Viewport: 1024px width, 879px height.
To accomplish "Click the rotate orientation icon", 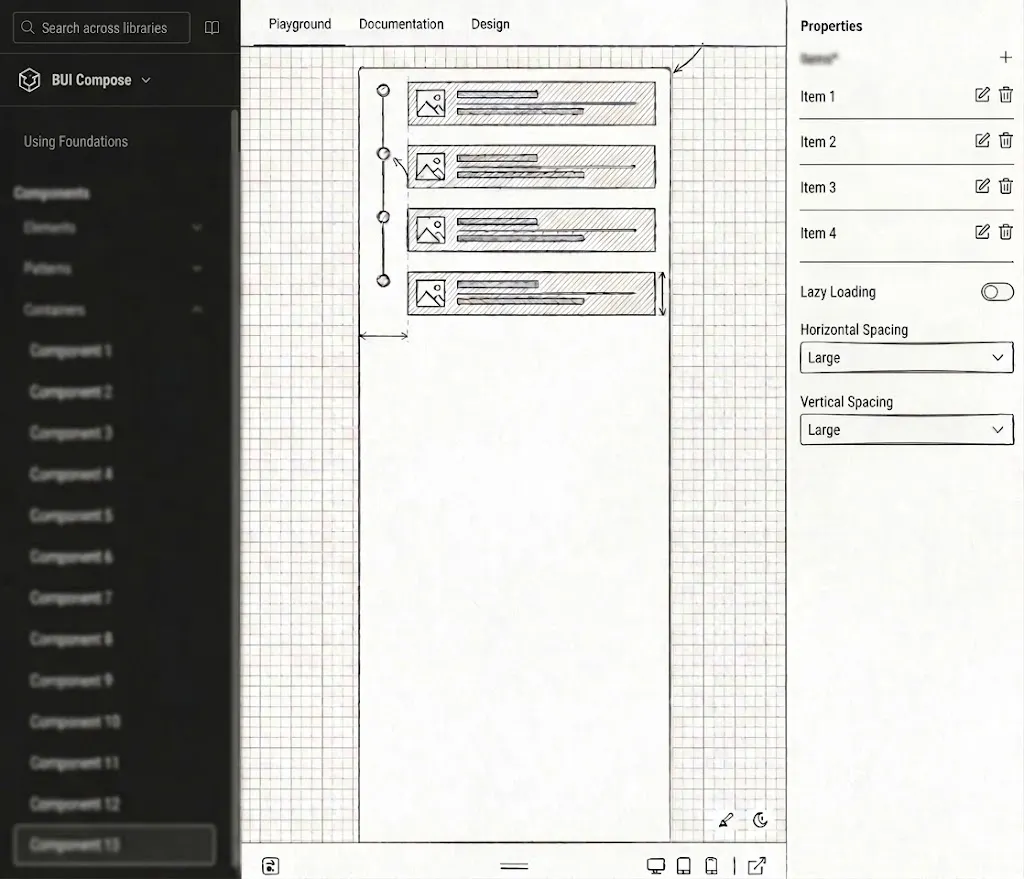I will point(270,866).
